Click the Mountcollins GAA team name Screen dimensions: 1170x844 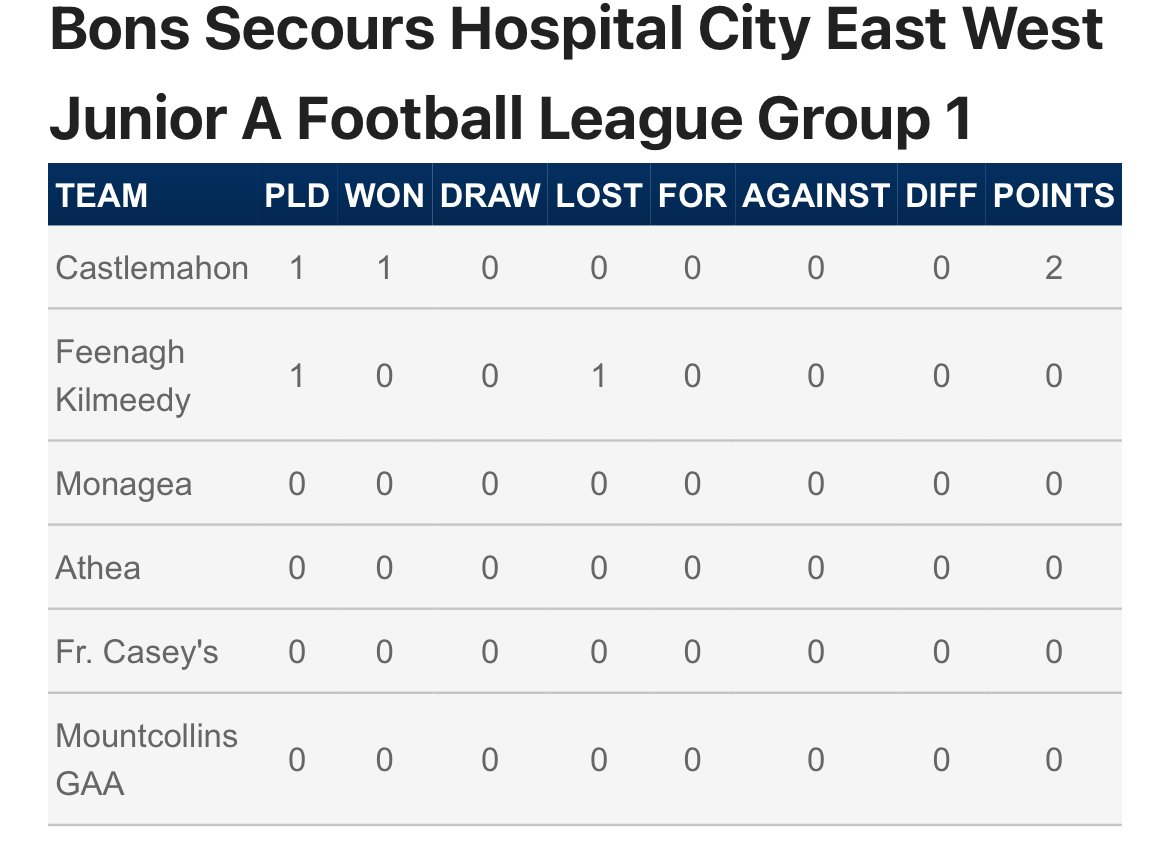(147, 759)
